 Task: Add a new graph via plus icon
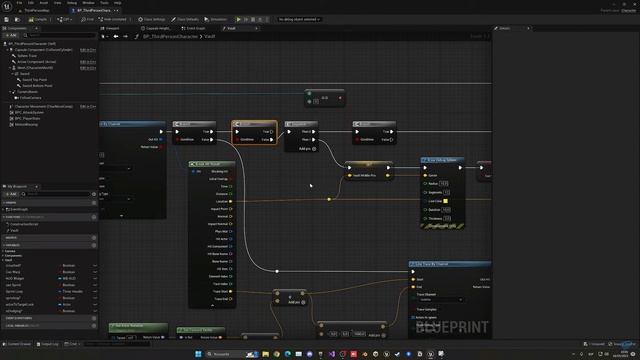(94, 203)
